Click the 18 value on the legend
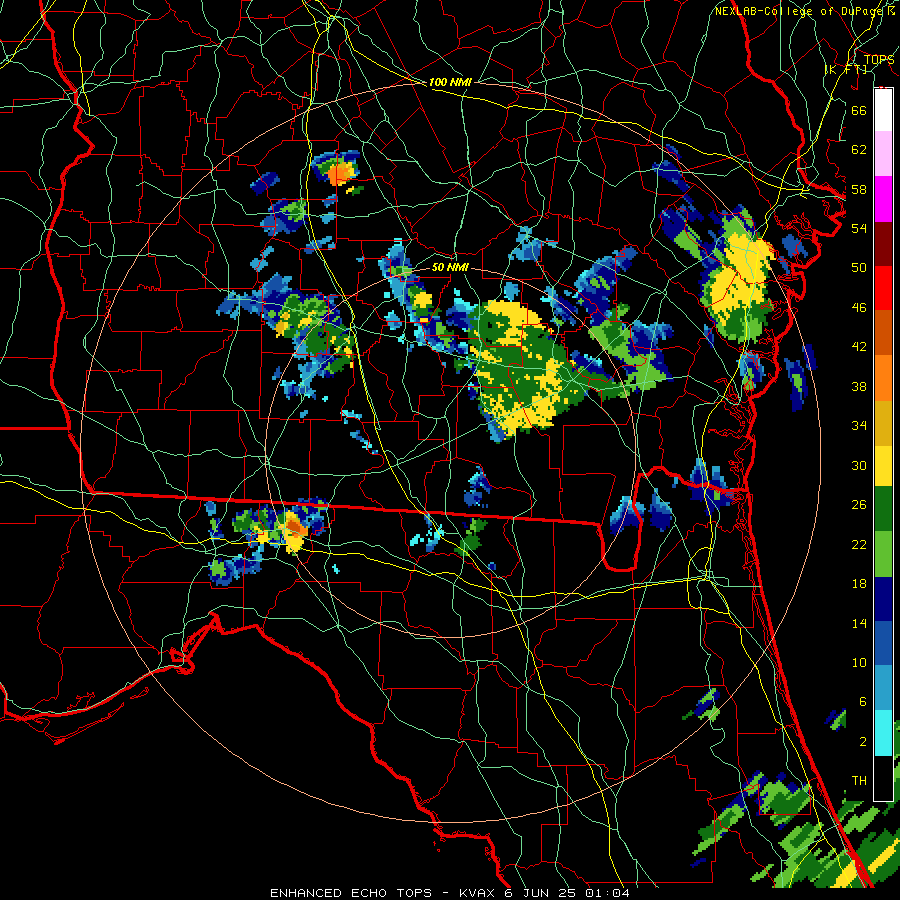The image size is (900, 900). [859, 584]
